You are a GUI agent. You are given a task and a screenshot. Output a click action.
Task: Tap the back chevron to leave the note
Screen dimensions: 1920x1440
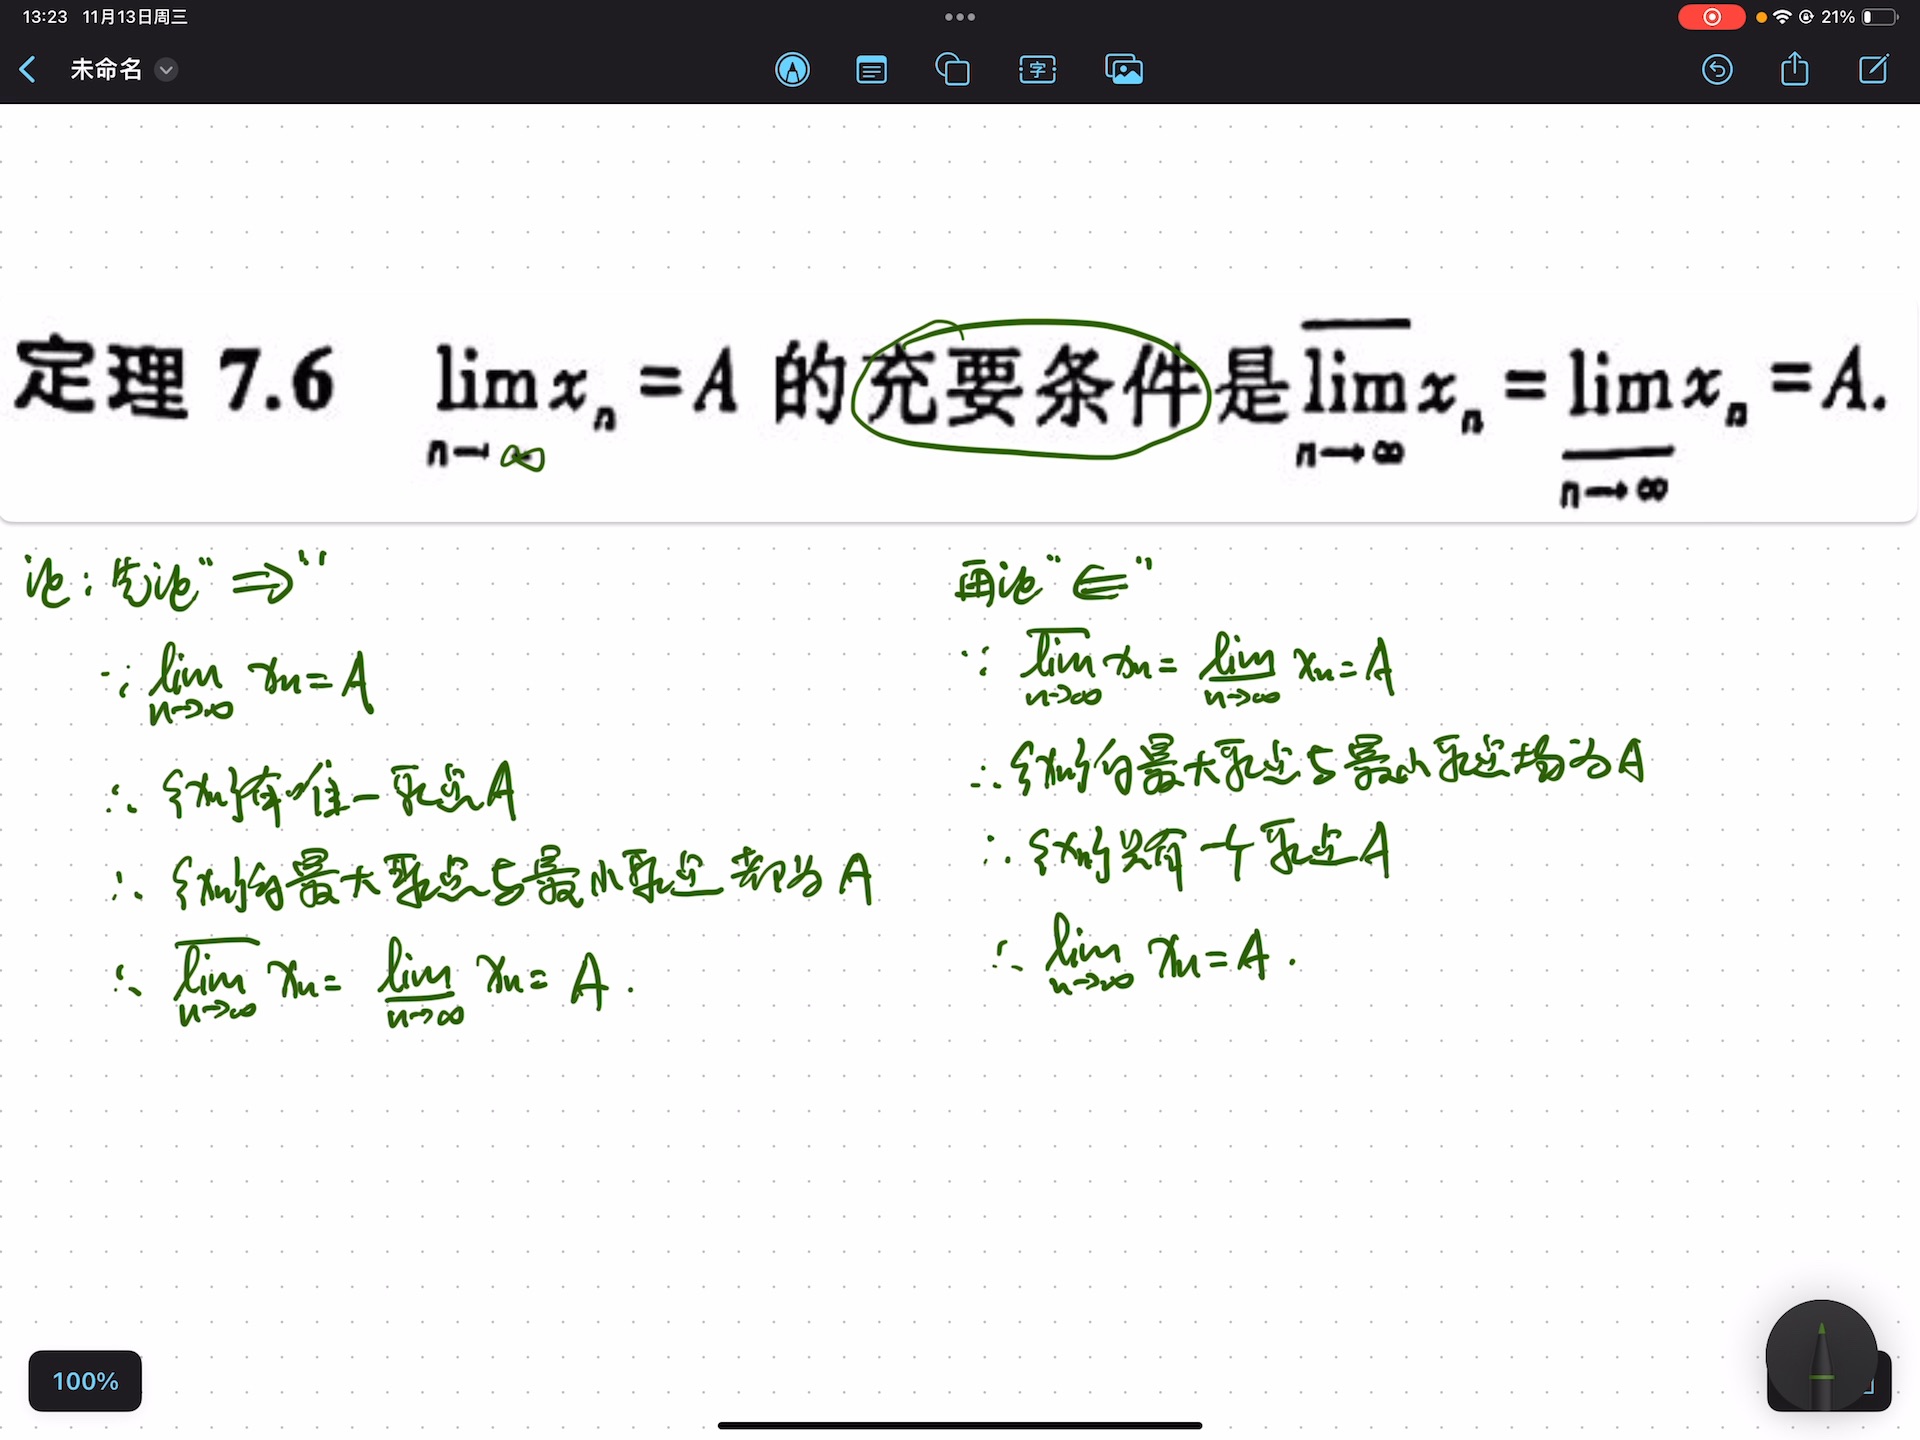27,69
